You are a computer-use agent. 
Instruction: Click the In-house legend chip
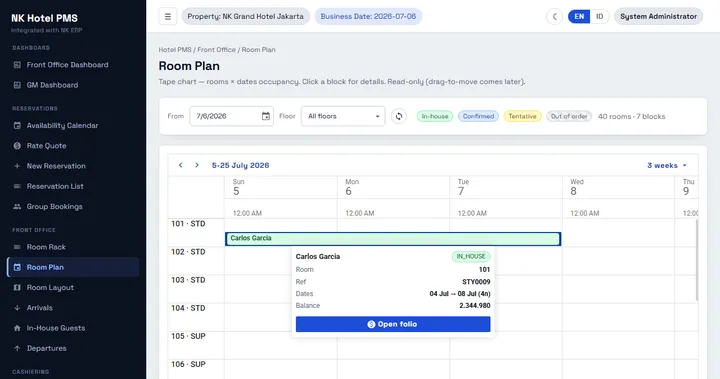pos(435,116)
